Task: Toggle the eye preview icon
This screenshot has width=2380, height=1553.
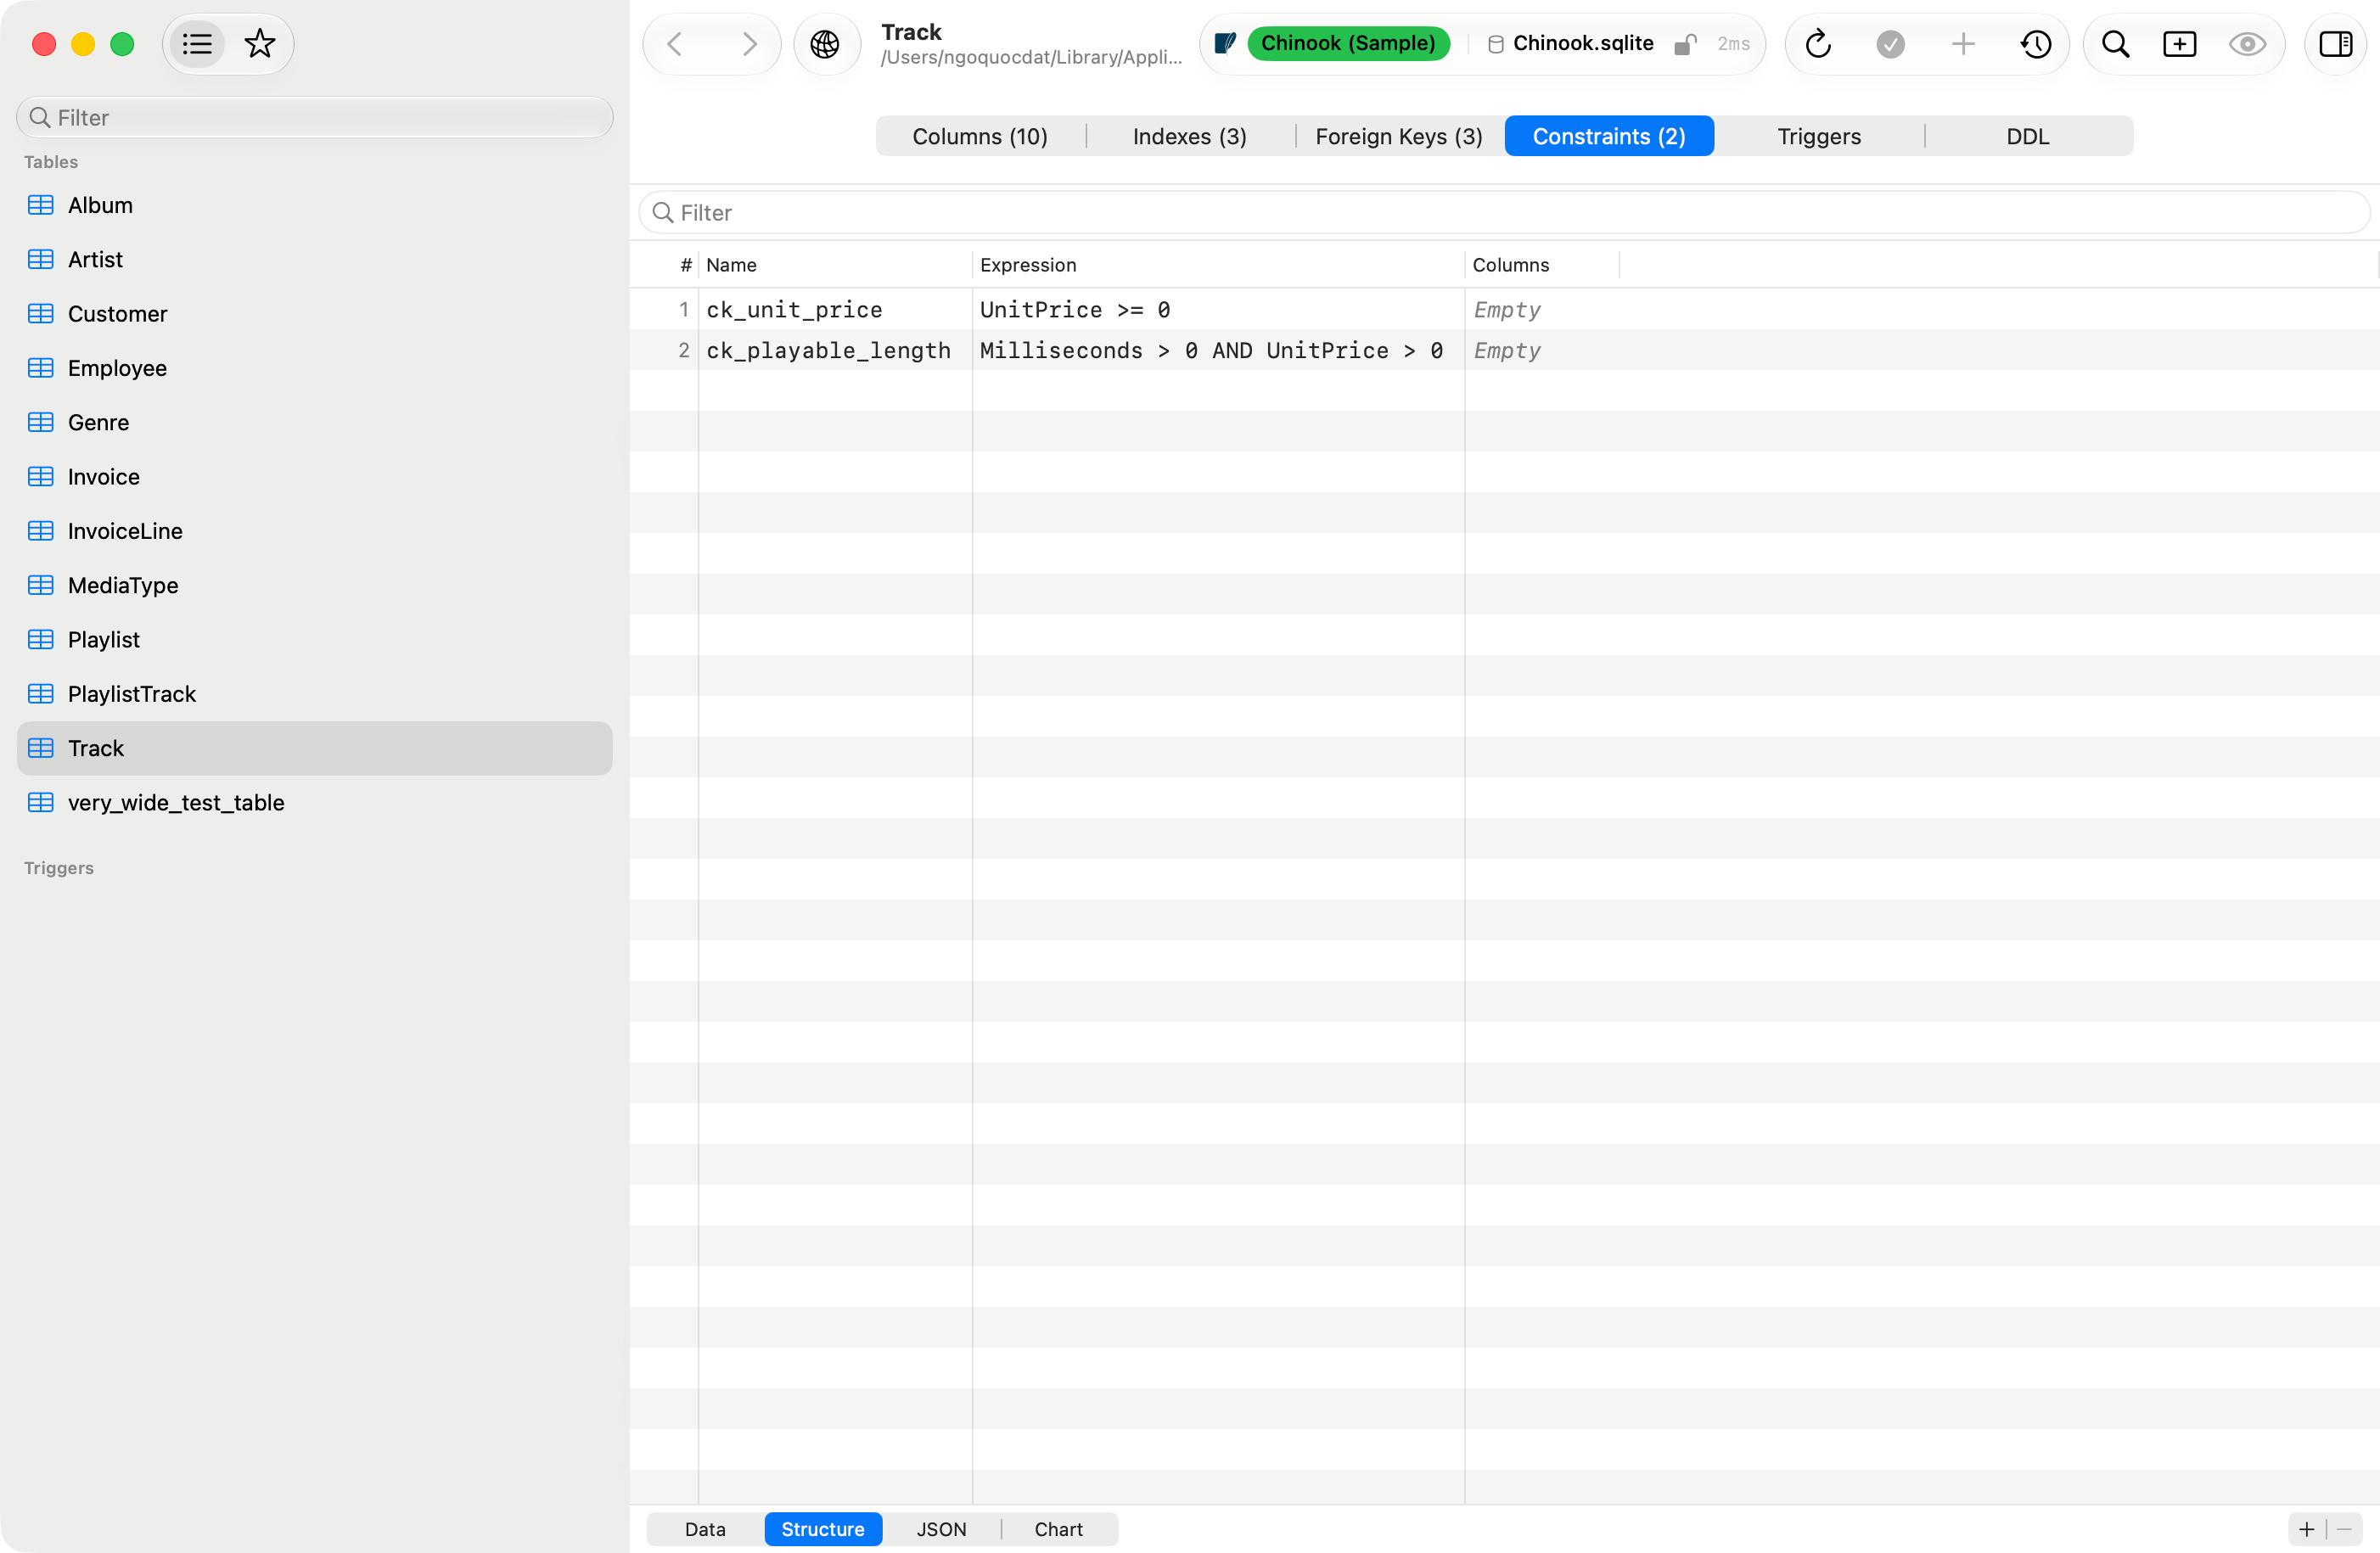Action: [x=2247, y=44]
